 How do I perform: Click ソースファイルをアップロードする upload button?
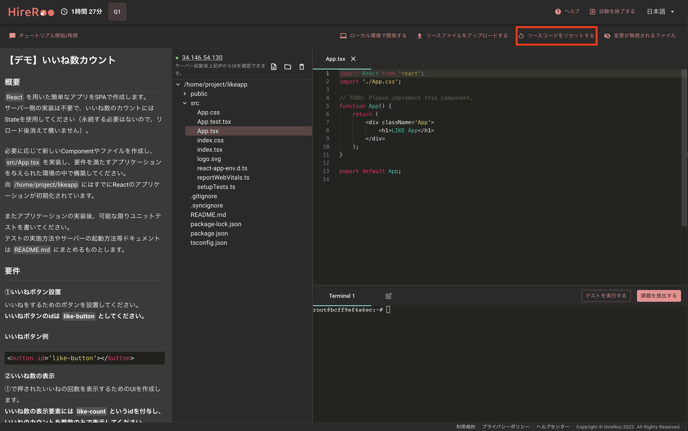pos(462,36)
